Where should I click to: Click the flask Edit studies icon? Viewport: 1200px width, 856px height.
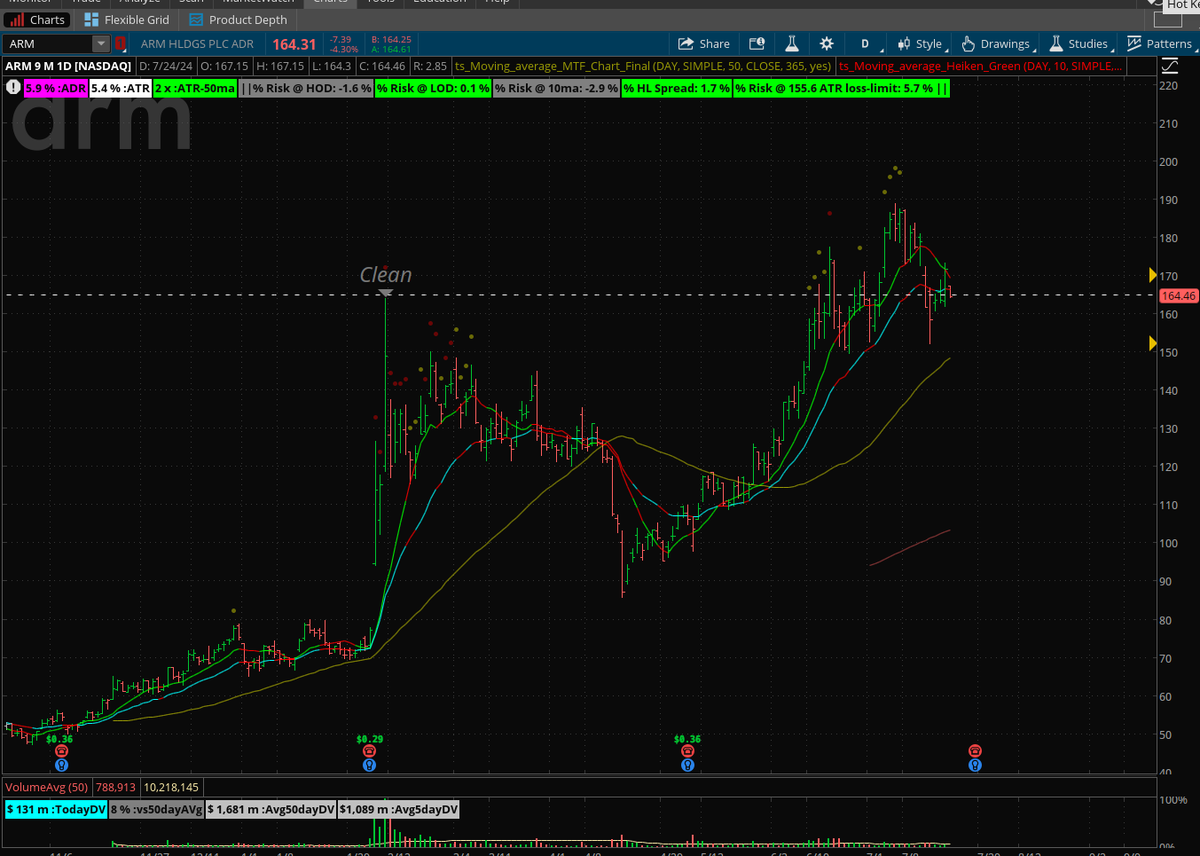coord(791,44)
